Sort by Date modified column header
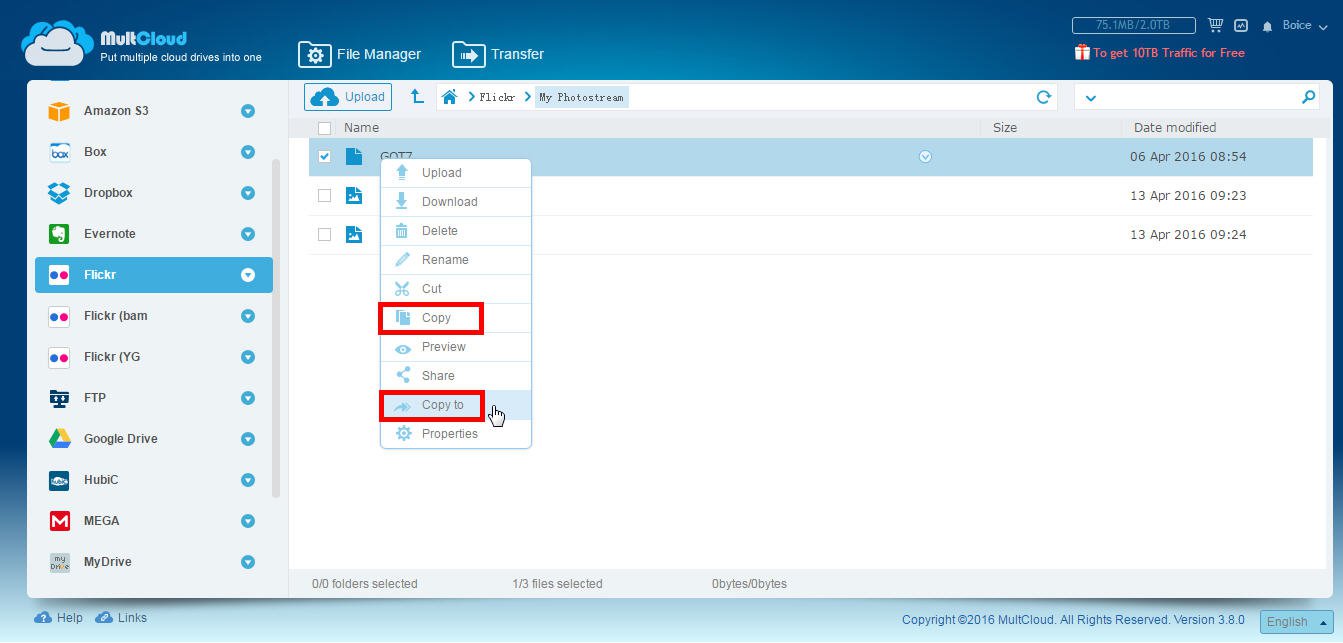Image resolution: width=1343 pixels, height=643 pixels. point(1175,128)
